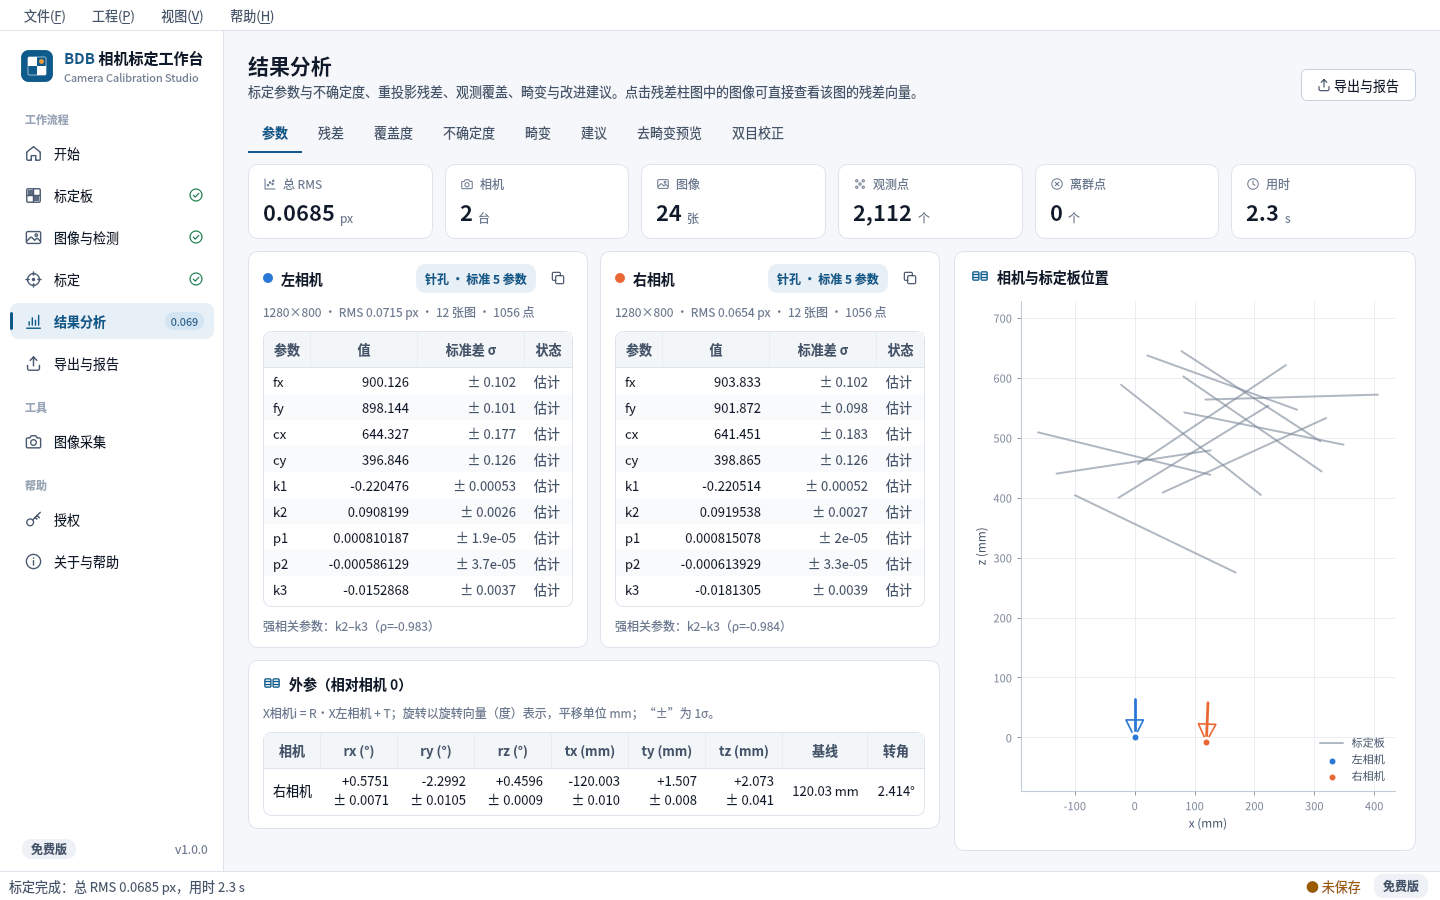Click the 基线 value 120.03 mm
The height and width of the screenshot is (900, 1440).
825,791
